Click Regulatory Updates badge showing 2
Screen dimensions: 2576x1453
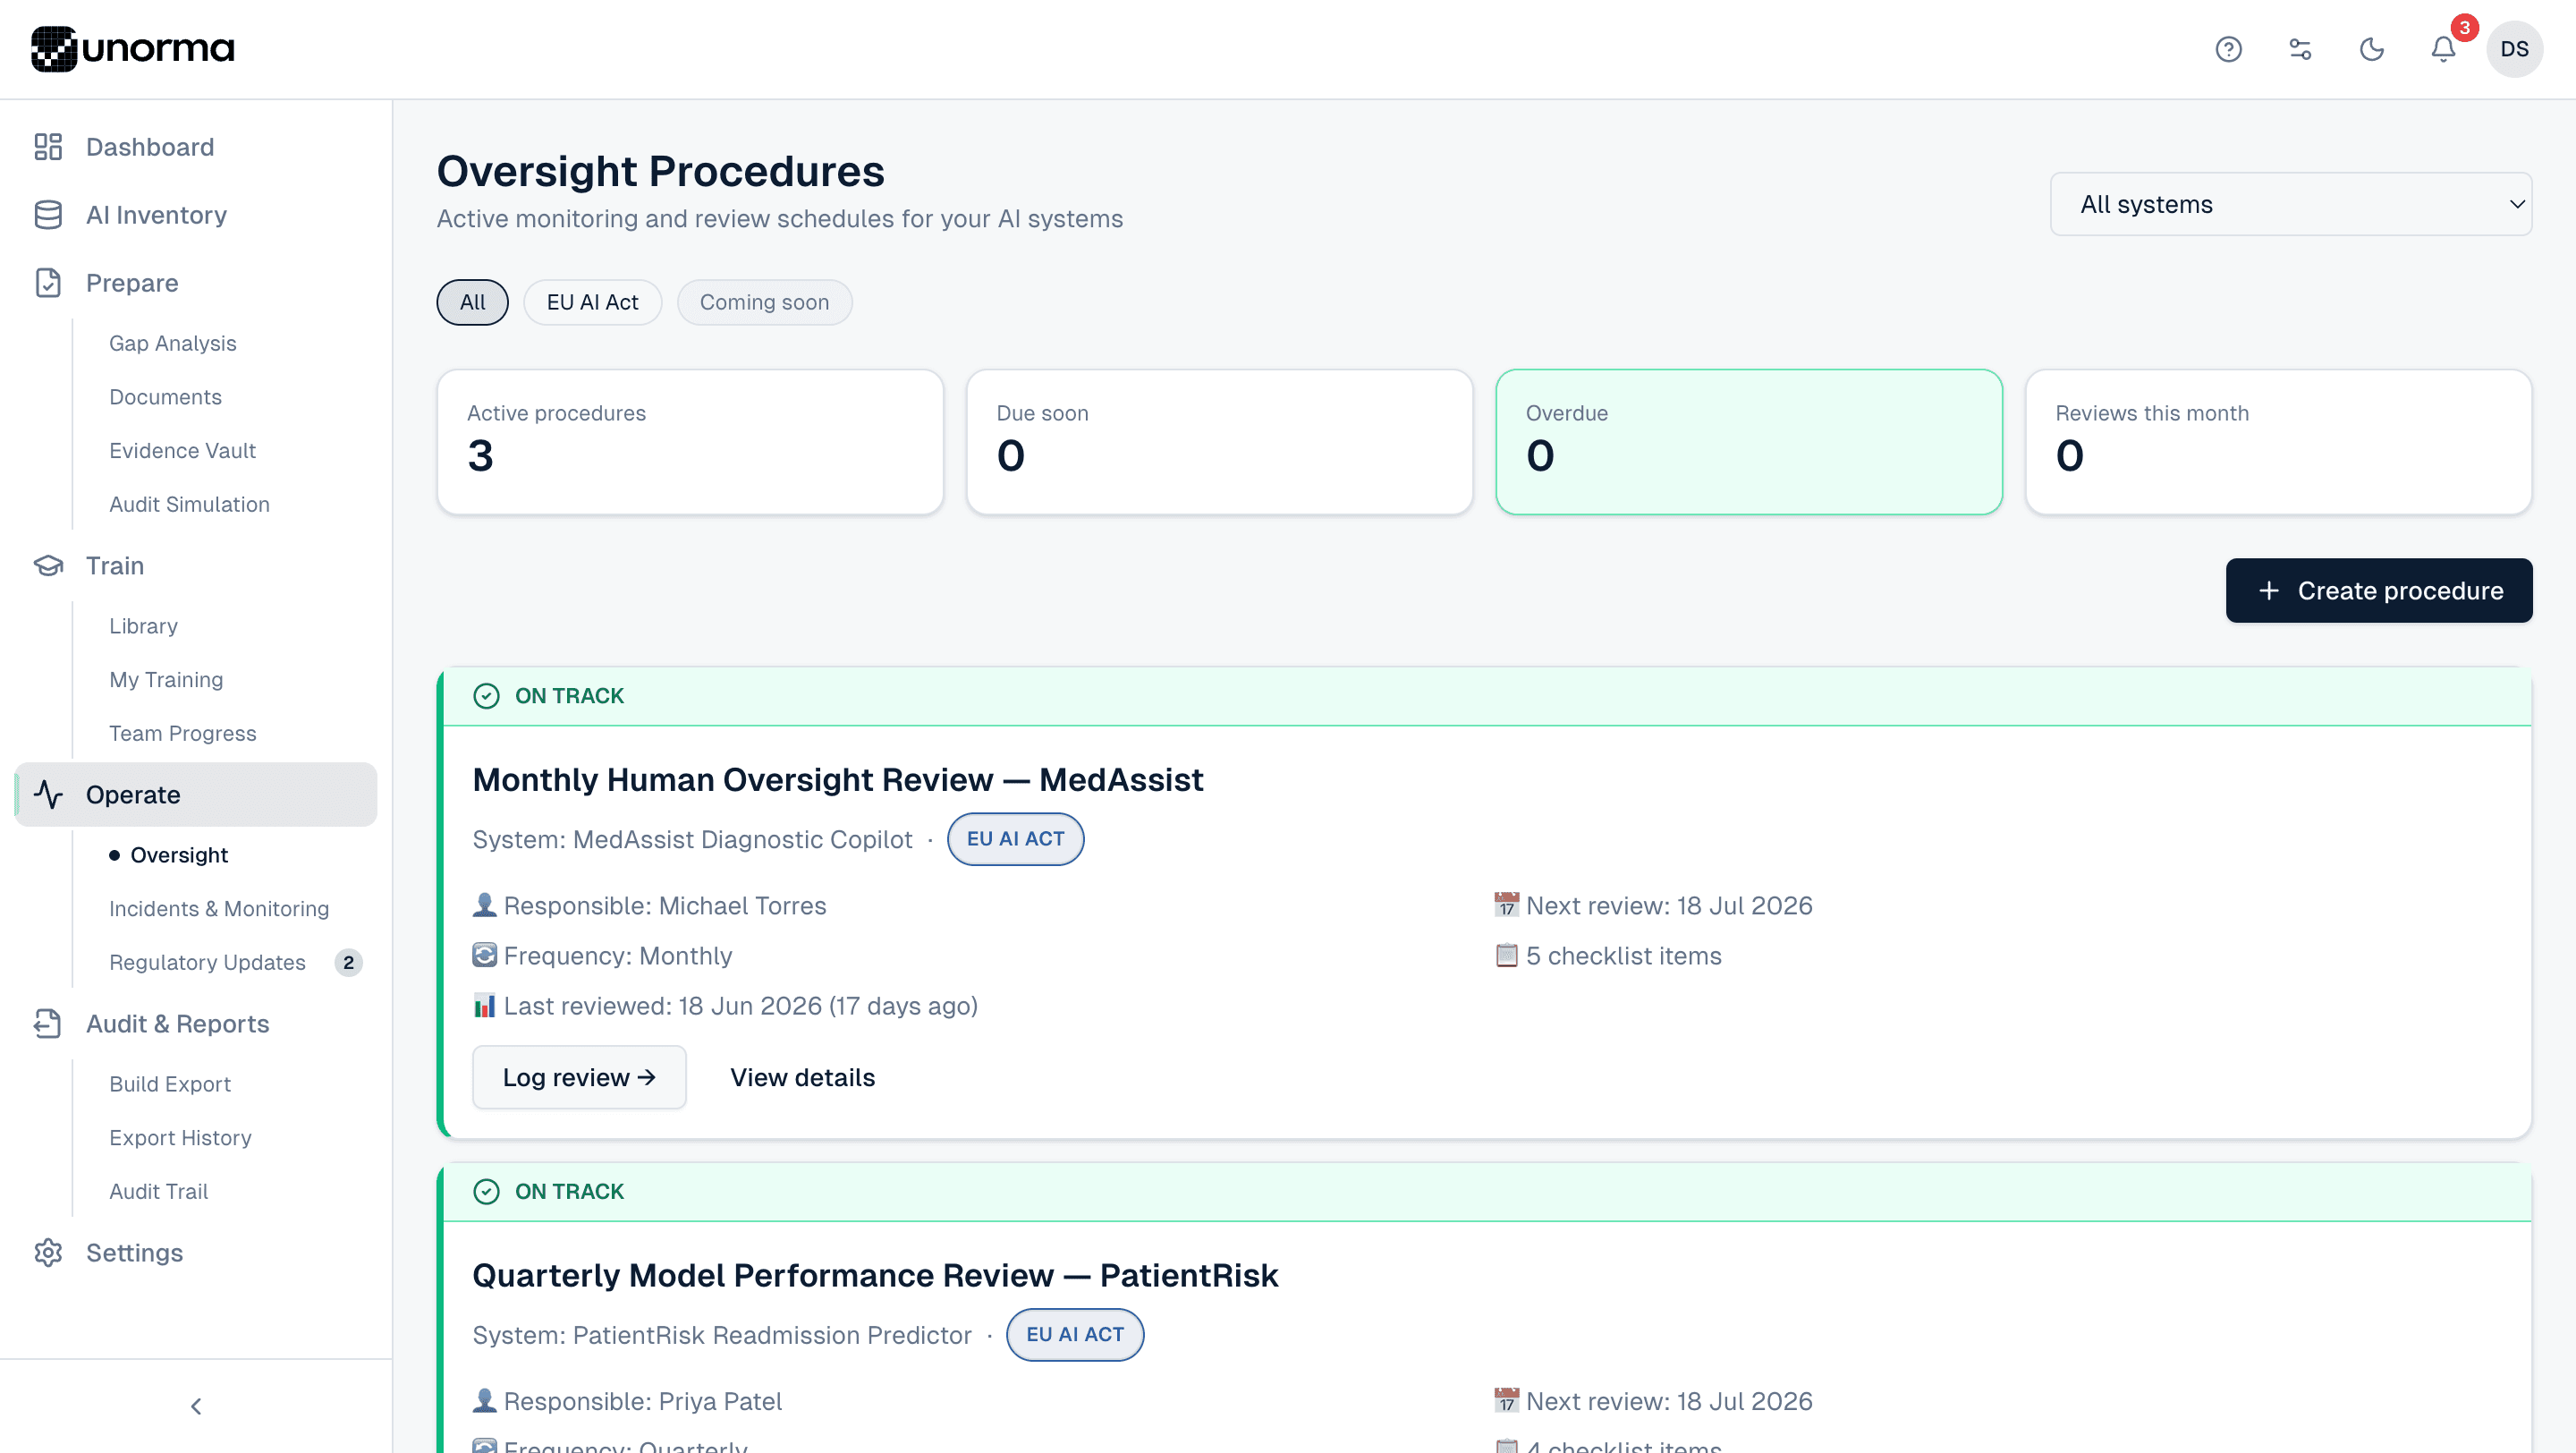click(x=348, y=963)
